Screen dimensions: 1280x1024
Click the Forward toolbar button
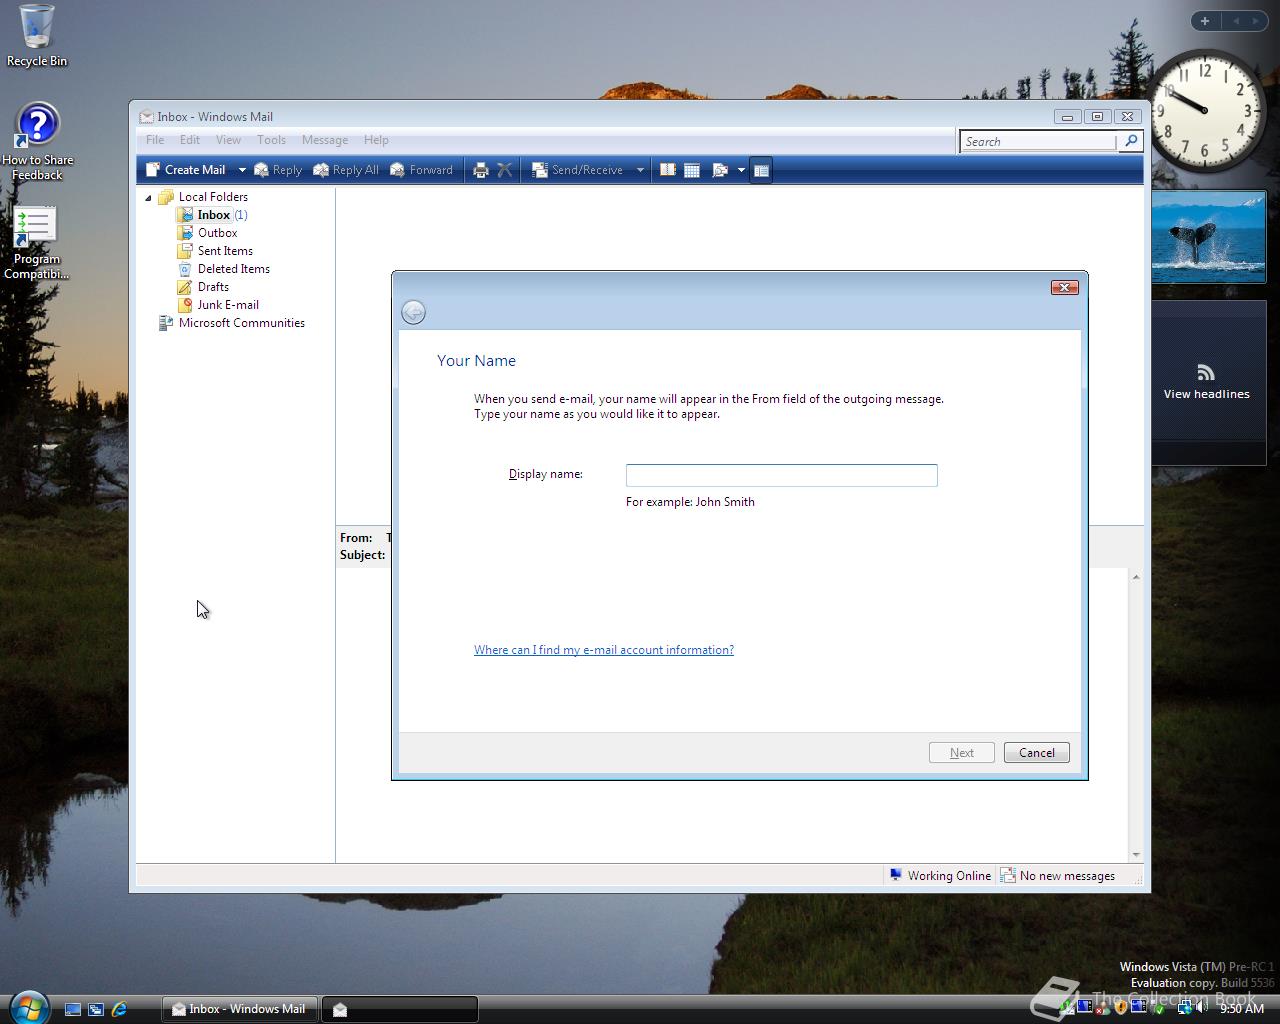tap(421, 170)
